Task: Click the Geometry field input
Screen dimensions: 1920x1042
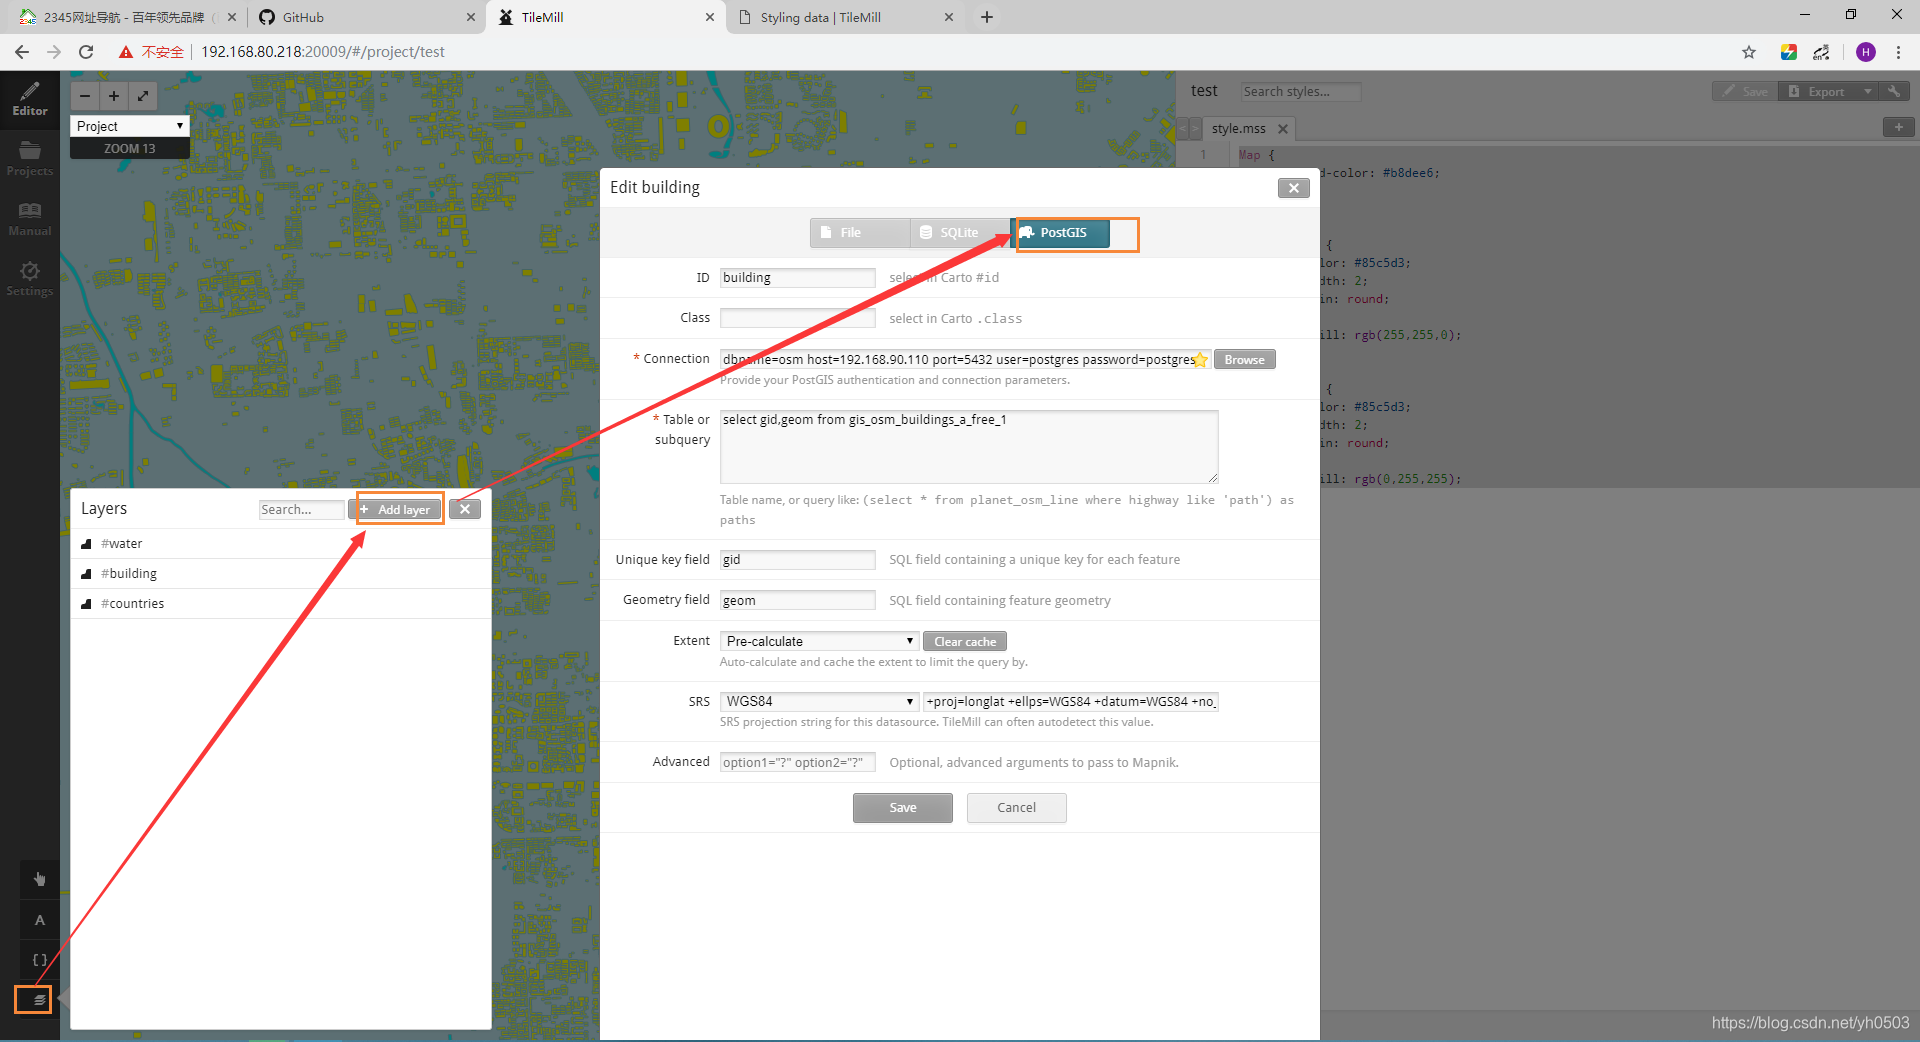Action: click(x=797, y=600)
